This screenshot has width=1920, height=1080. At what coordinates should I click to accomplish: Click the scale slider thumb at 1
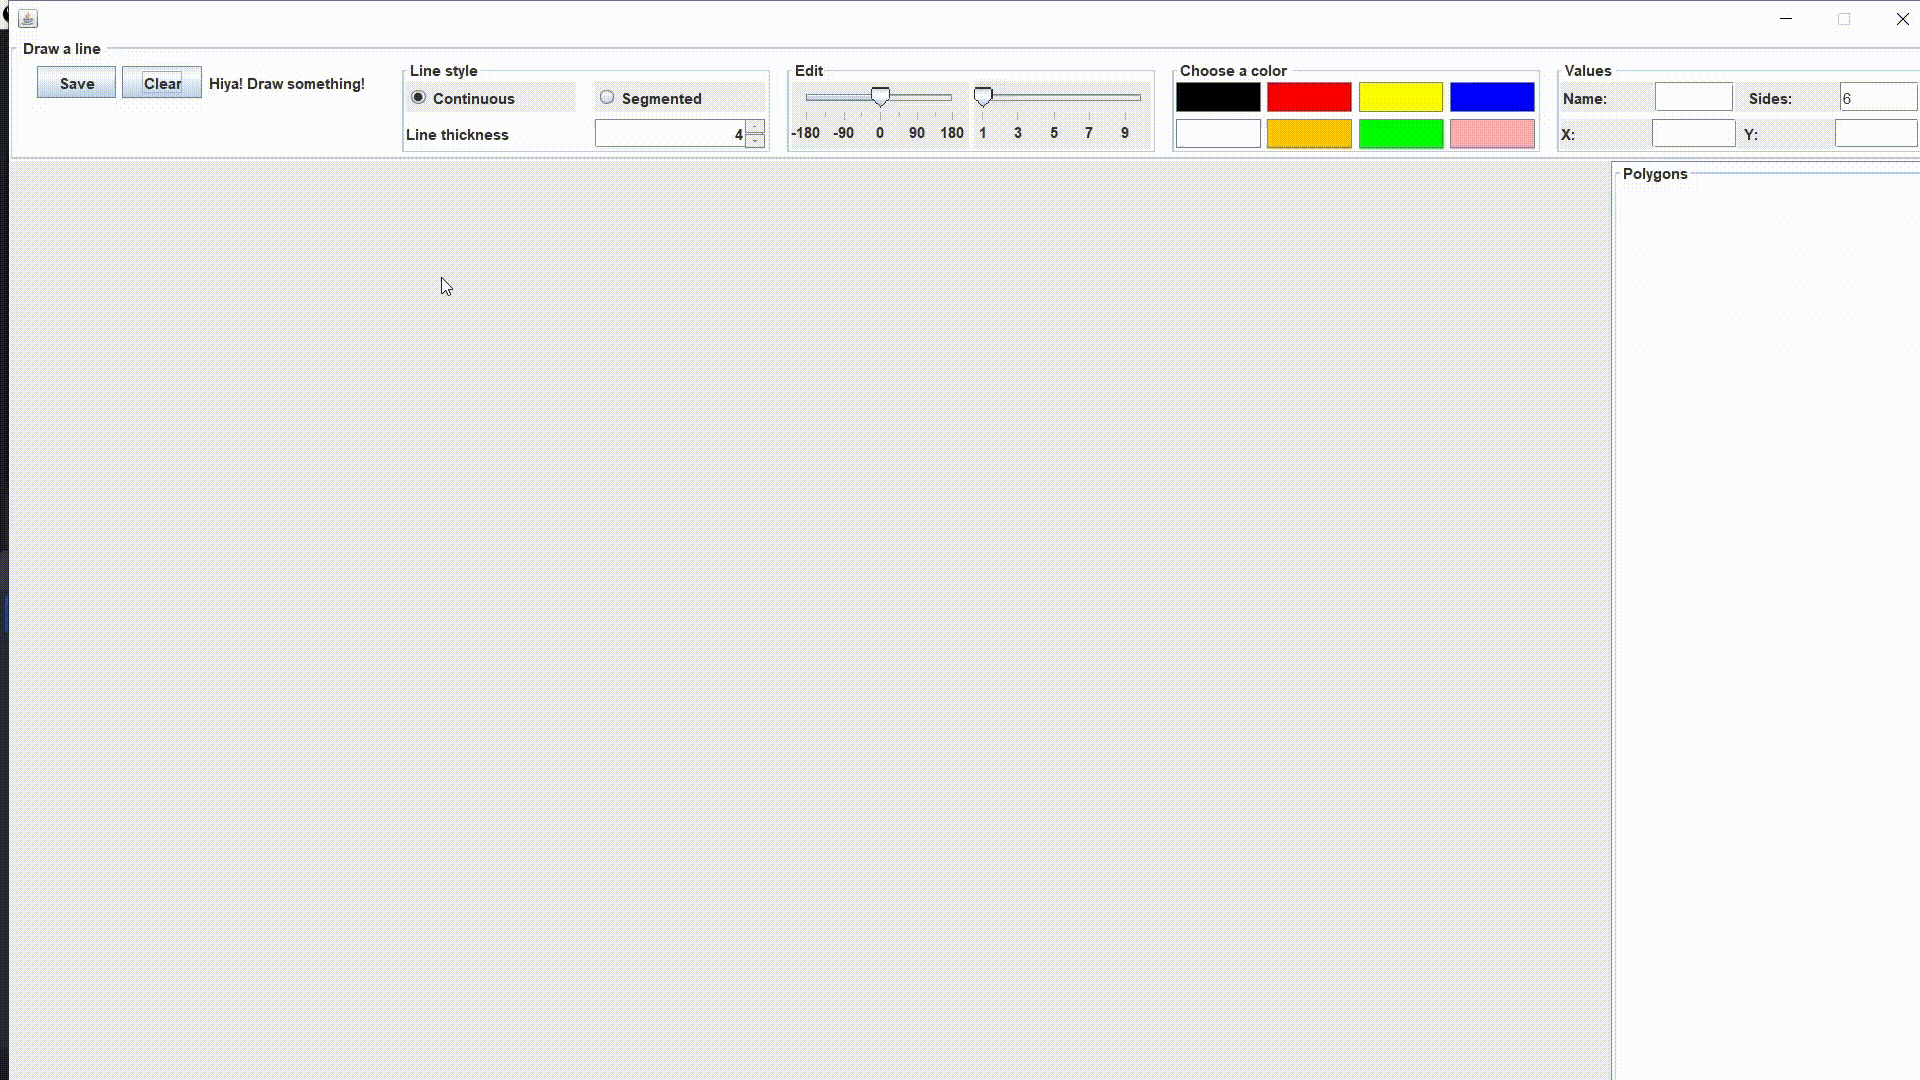[x=983, y=96]
